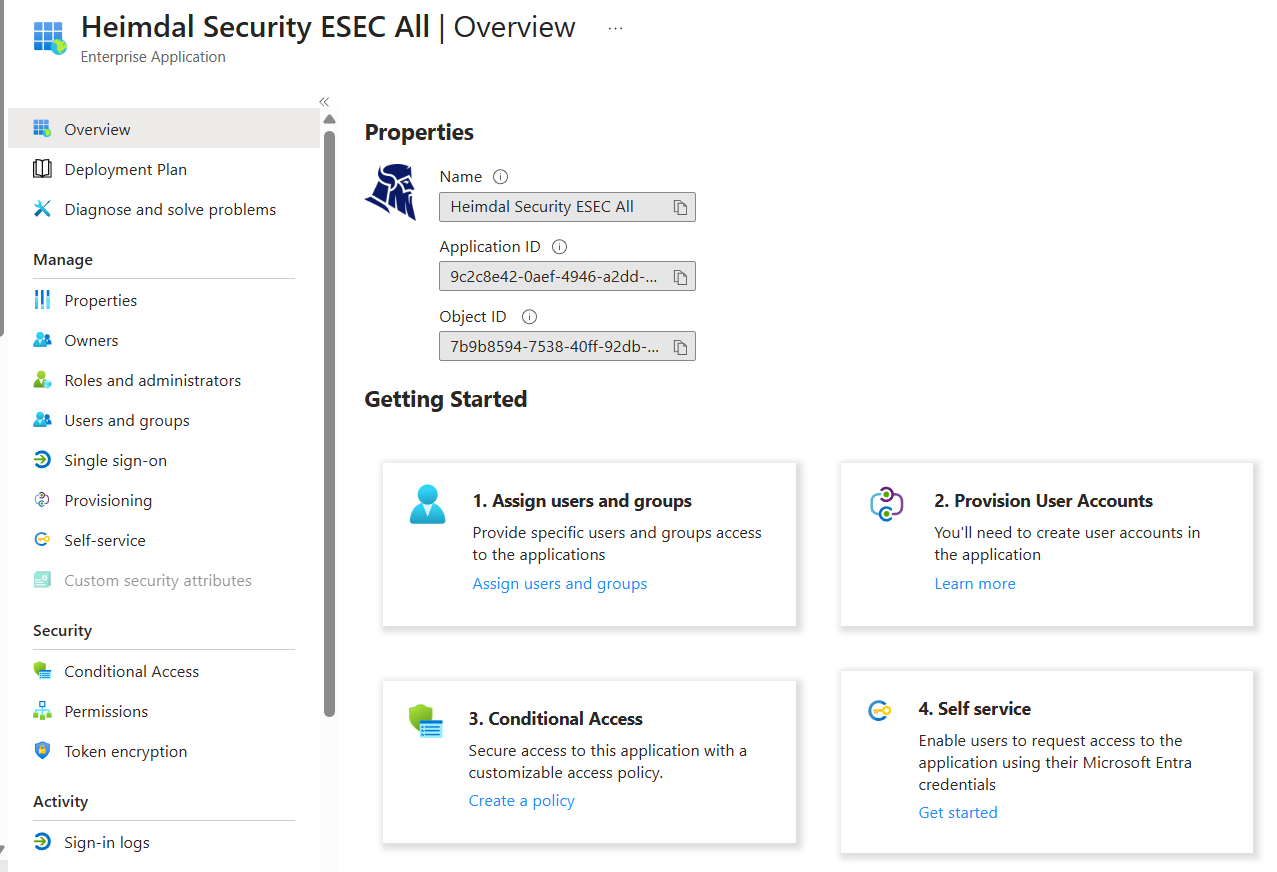The width and height of the screenshot is (1277, 872).
Task: Click the Users and groups icon
Action: tap(42, 420)
